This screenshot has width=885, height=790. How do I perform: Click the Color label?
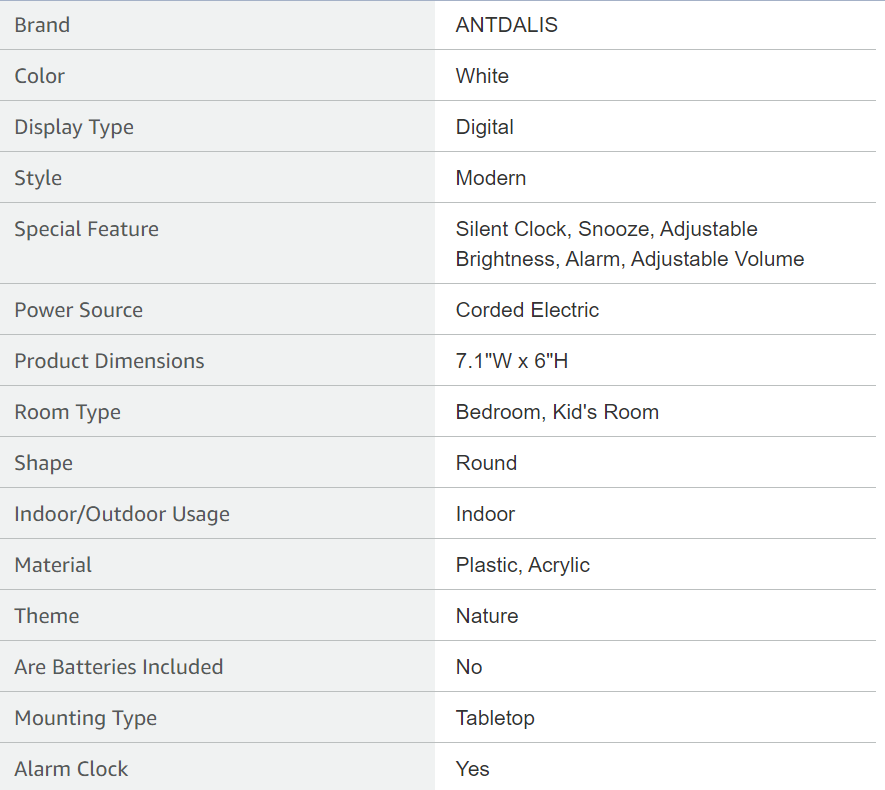pos(39,76)
